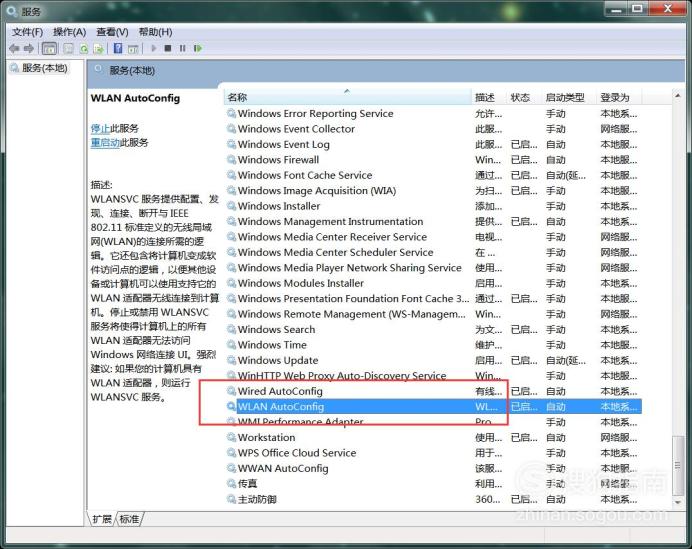Click the Export list toolbar icon

pyautogui.click(x=99, y=49)
